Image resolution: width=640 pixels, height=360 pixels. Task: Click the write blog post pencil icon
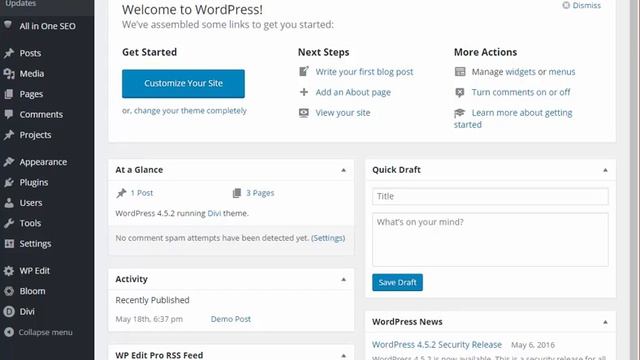tap(304, 71)
